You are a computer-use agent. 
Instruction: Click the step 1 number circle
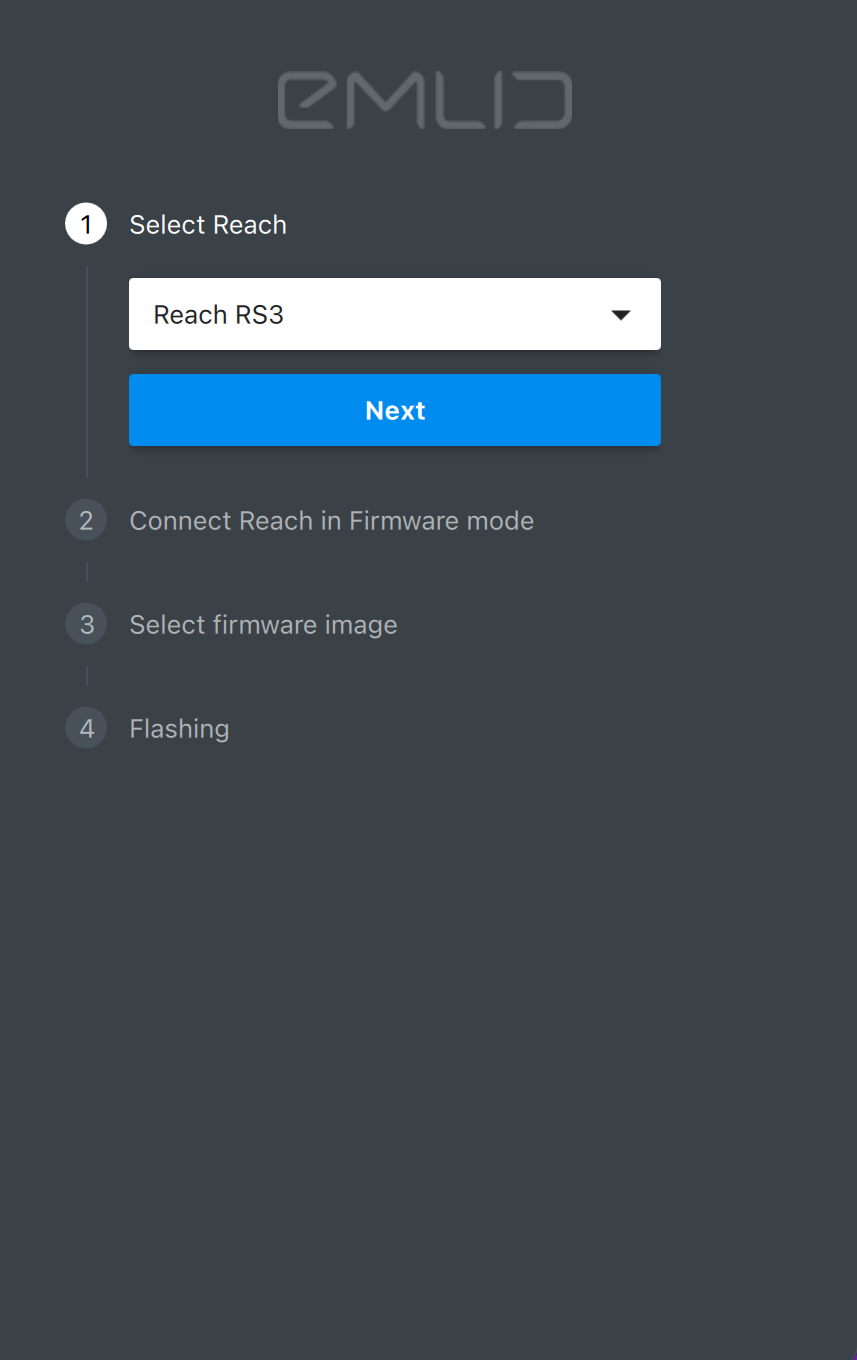[86, 224]
